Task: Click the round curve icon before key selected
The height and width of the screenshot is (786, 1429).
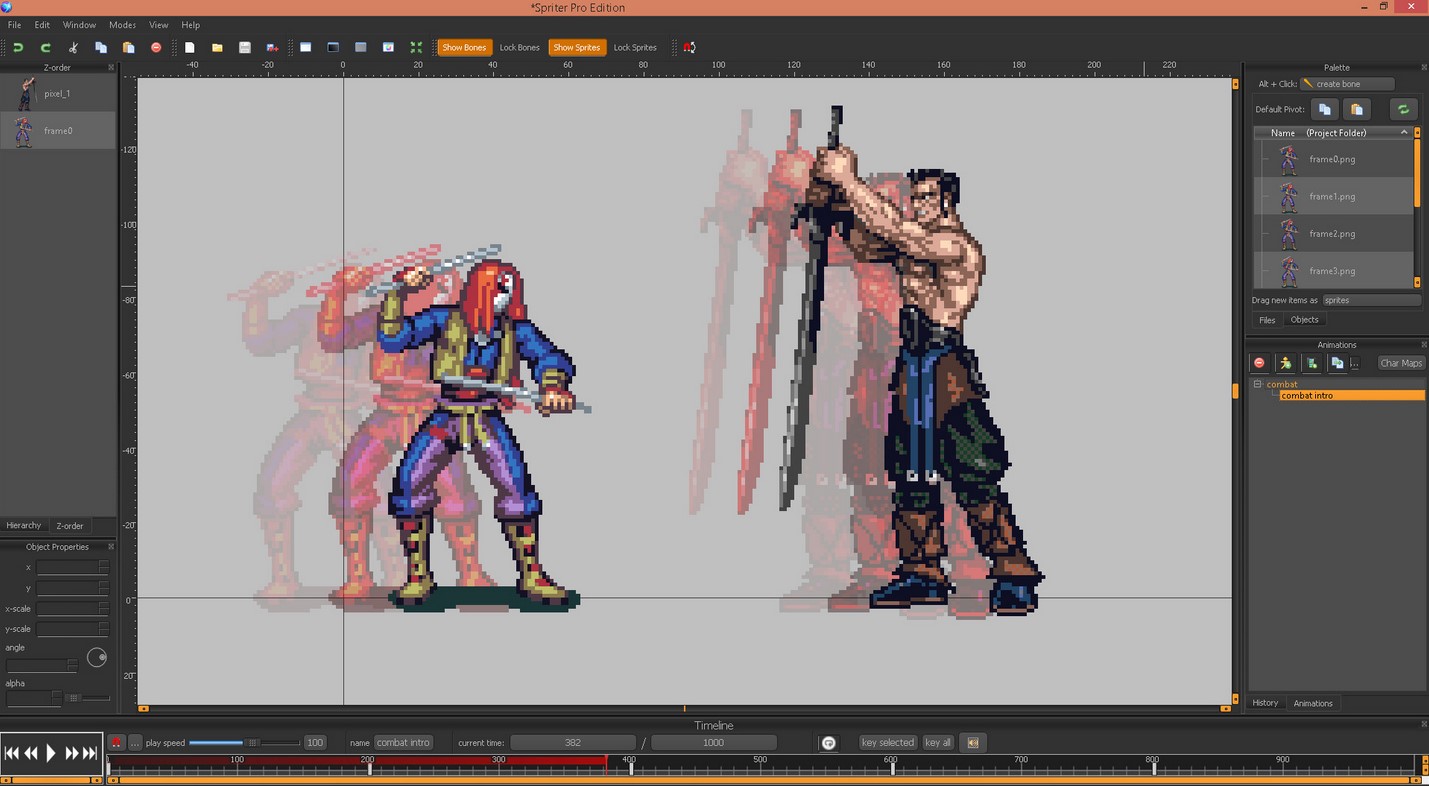Action: coord(828,742)
